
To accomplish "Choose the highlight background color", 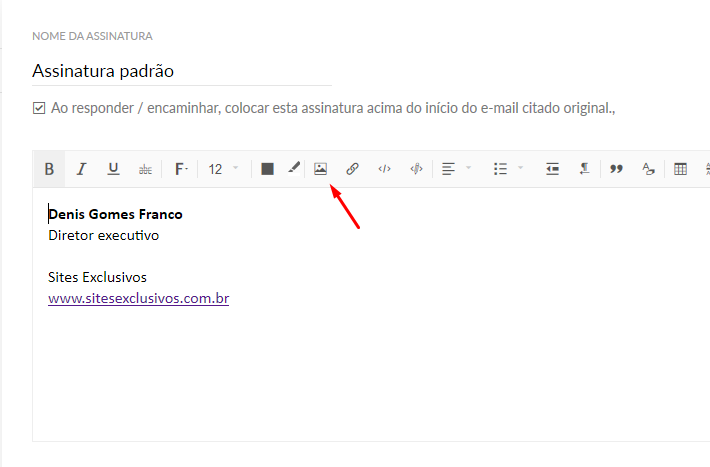I will tap(294, 169).
